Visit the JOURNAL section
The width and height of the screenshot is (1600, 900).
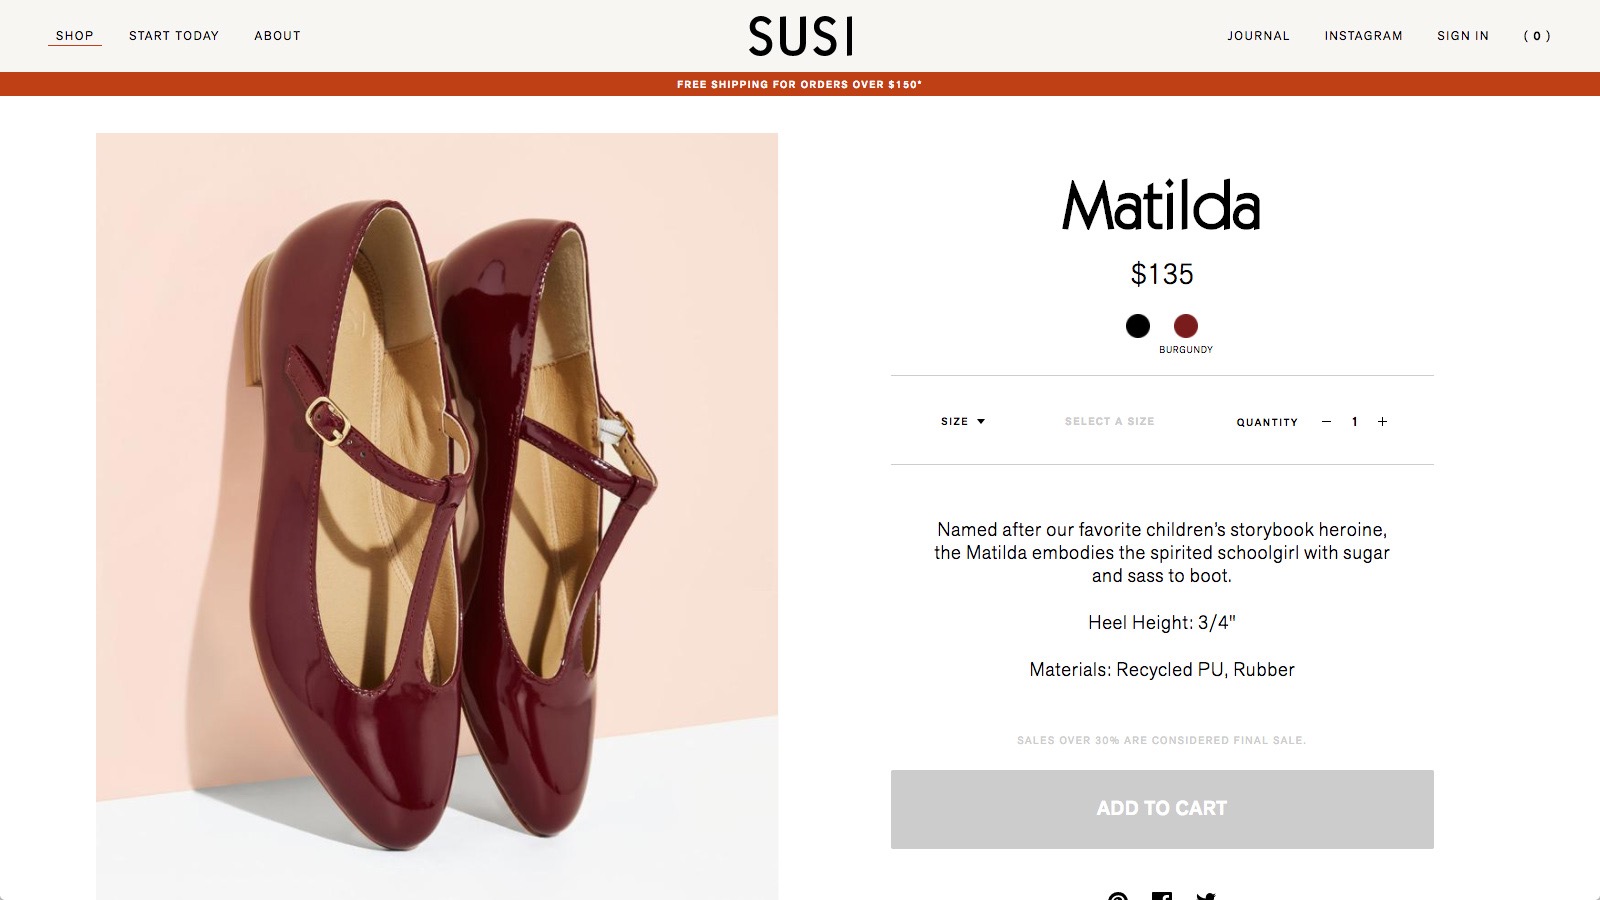1259,35
